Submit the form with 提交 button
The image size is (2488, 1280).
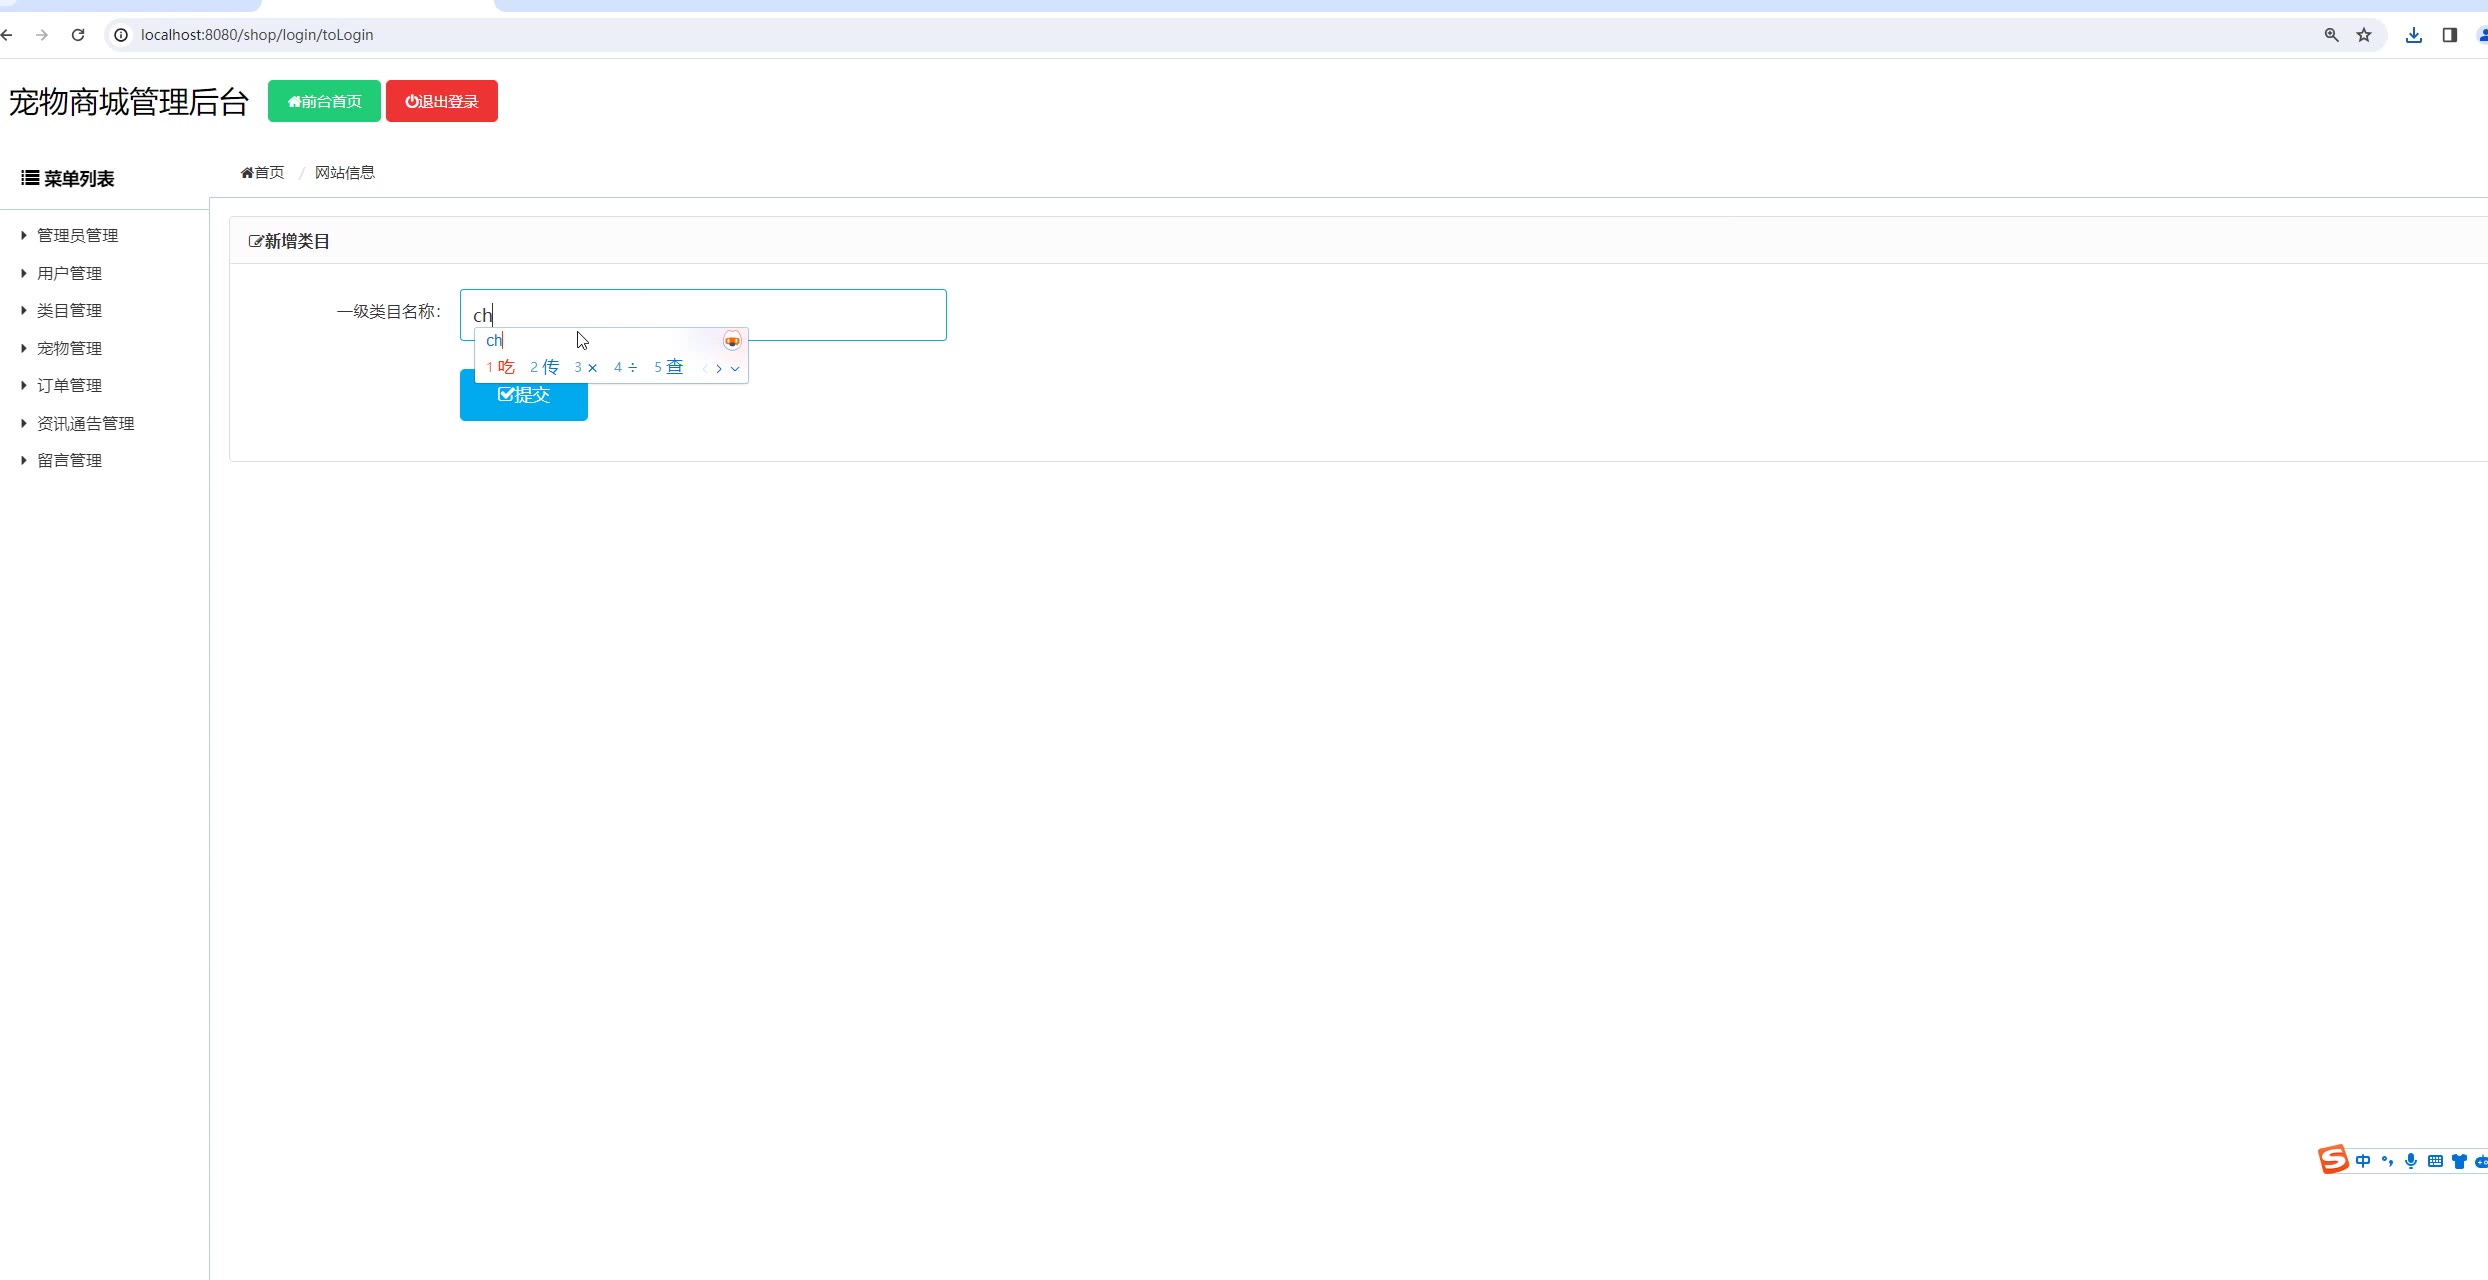[x=524, y=395]
